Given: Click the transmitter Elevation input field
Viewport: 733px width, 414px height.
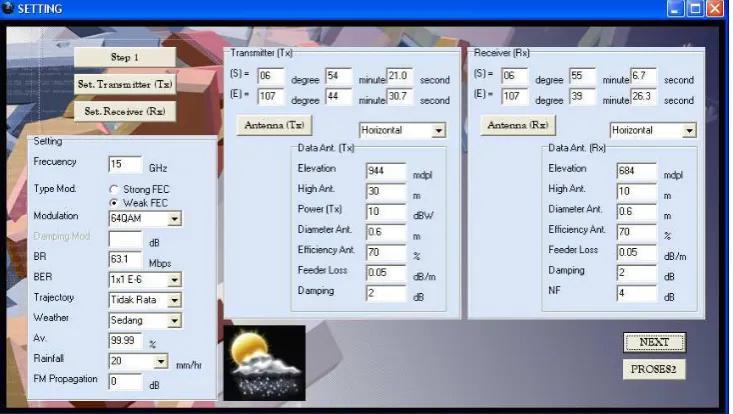Looking at the screenshot, I should point(386,171).
